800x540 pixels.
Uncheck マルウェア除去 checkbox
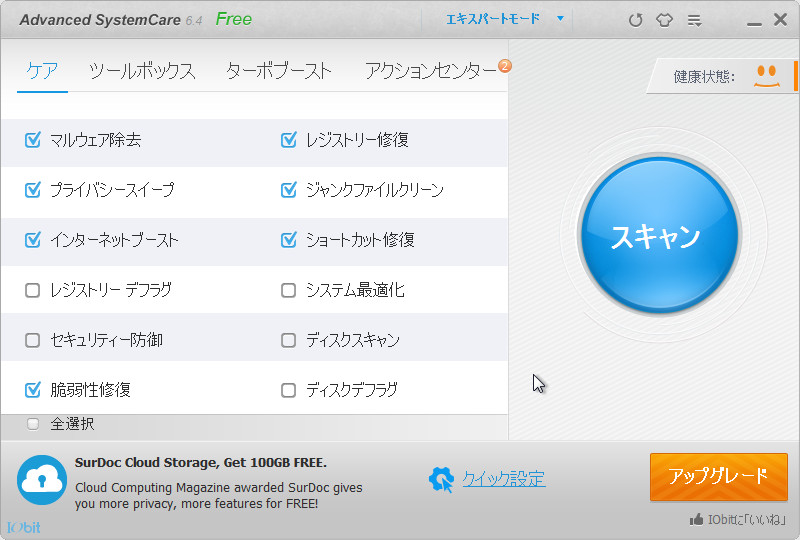33,139
